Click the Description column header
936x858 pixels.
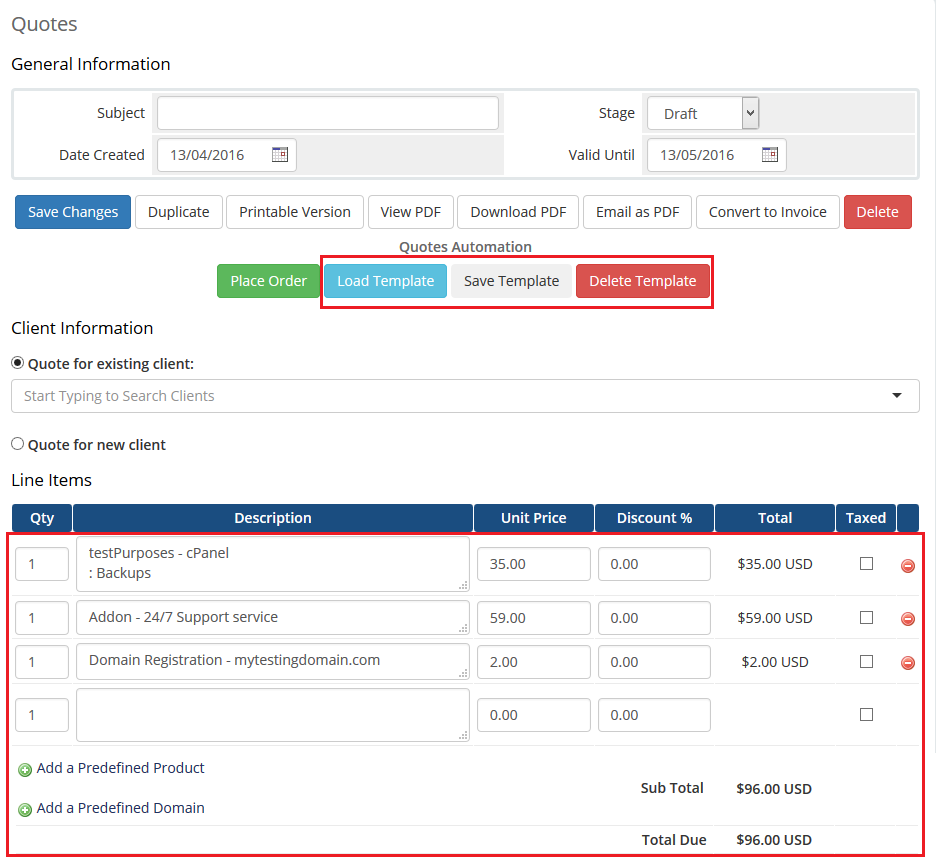pyautogui.click(x=273, y=518)
